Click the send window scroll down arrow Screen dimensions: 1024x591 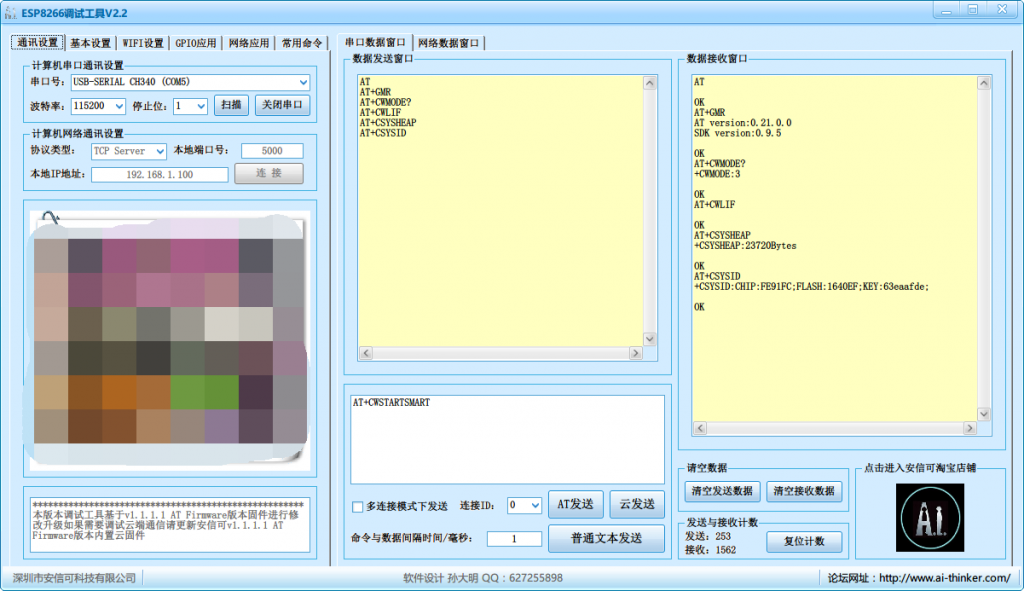649,339
